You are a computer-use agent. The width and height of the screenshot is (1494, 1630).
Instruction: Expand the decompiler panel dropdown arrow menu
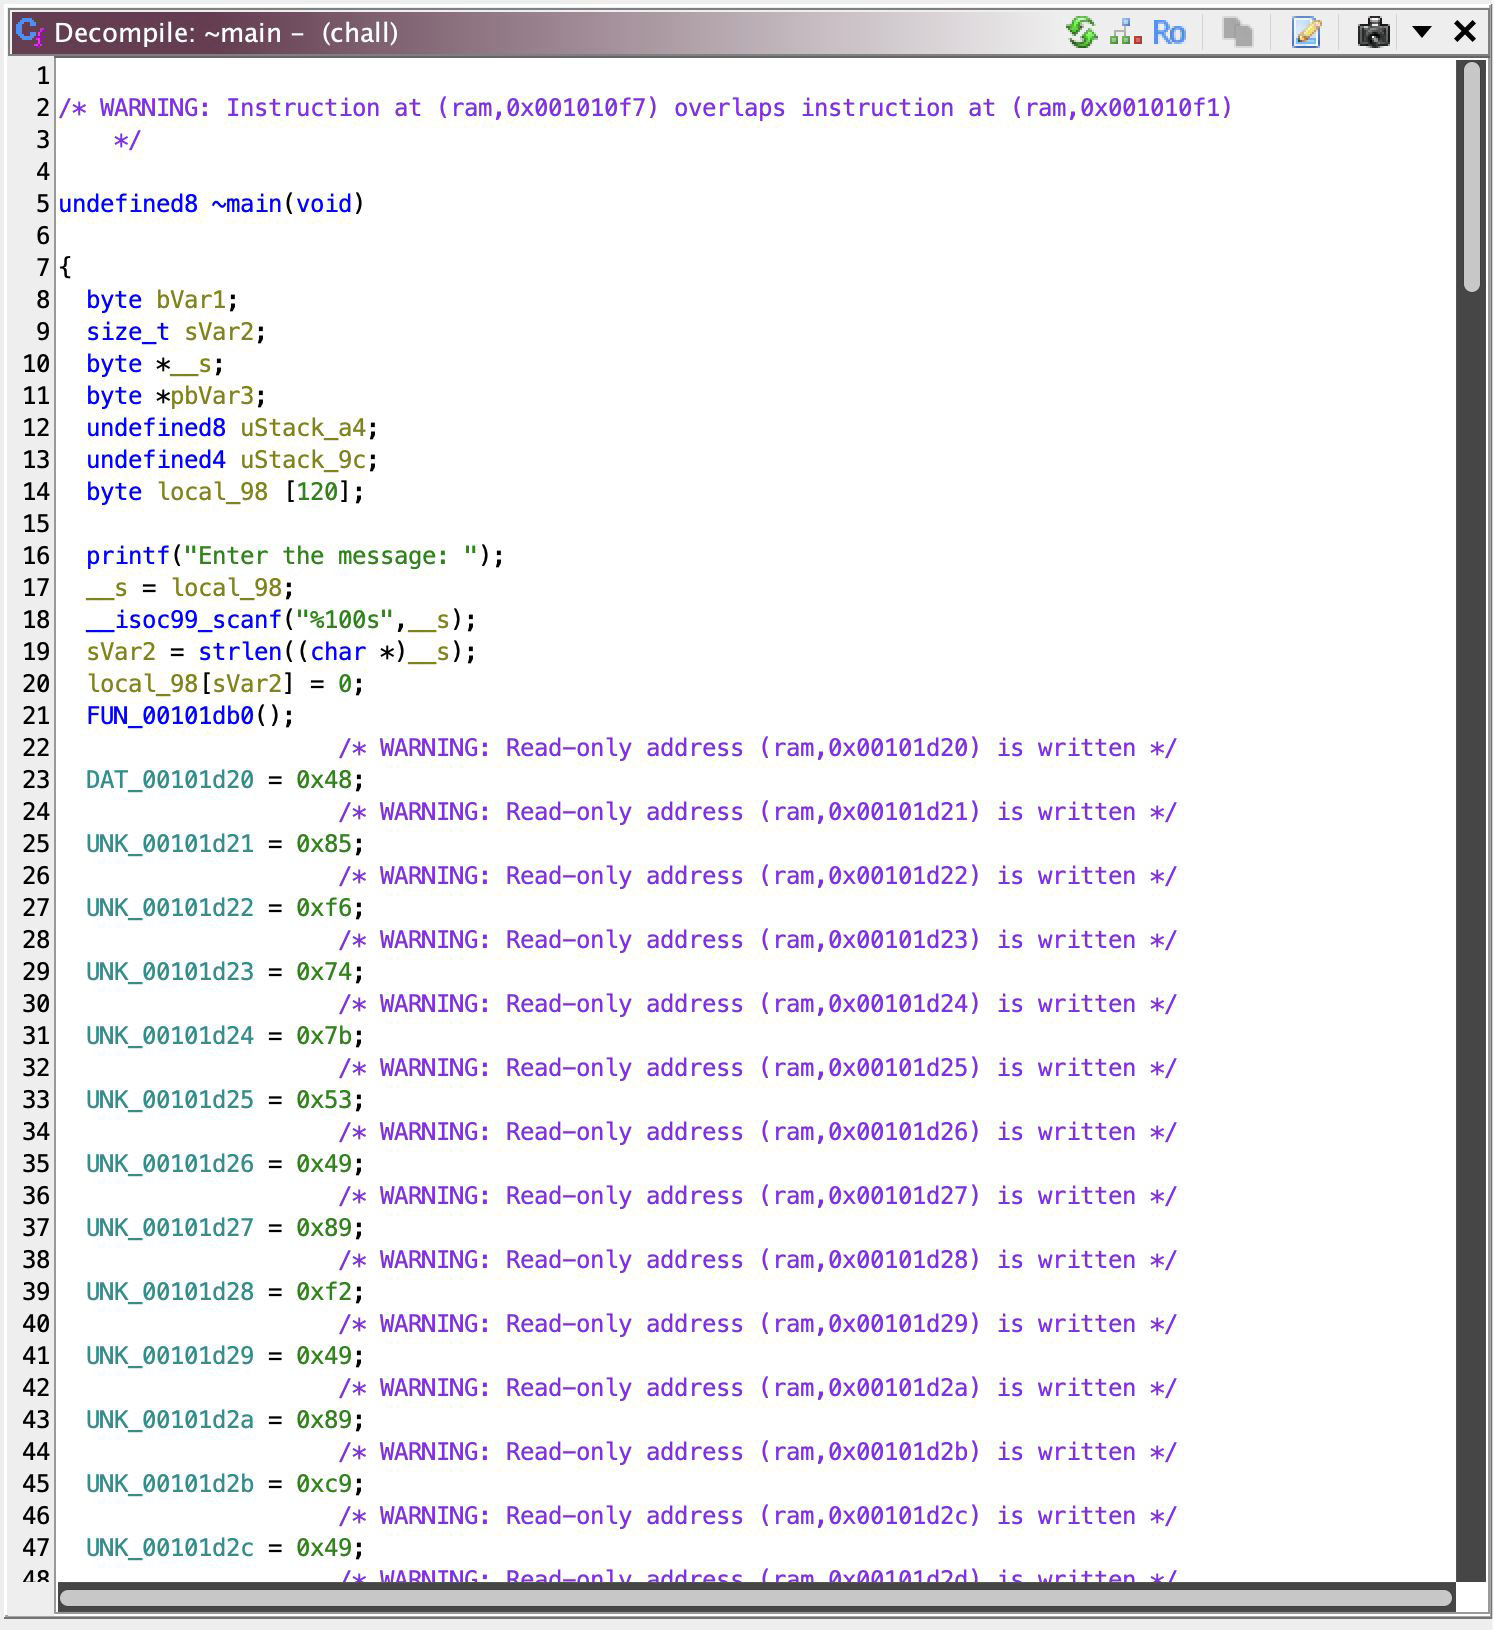point(1421,32)
